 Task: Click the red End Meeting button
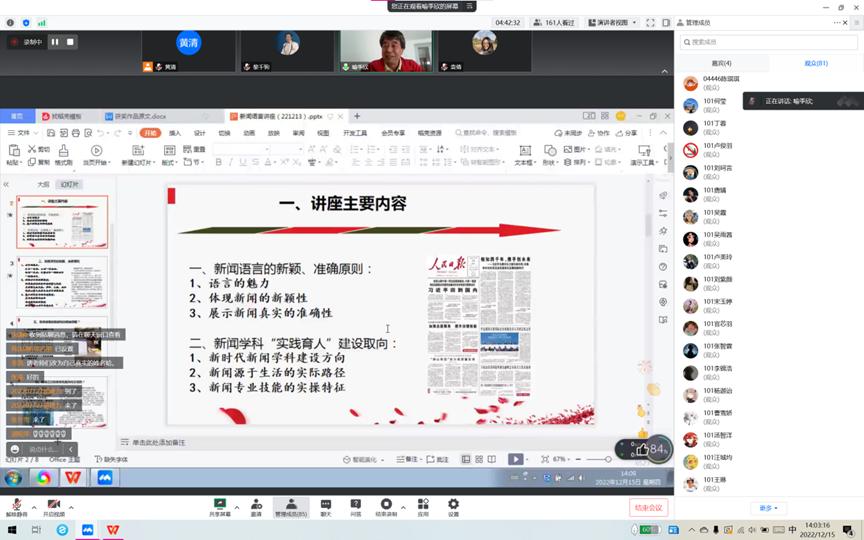pyautogui.click(x=647, y=508)
